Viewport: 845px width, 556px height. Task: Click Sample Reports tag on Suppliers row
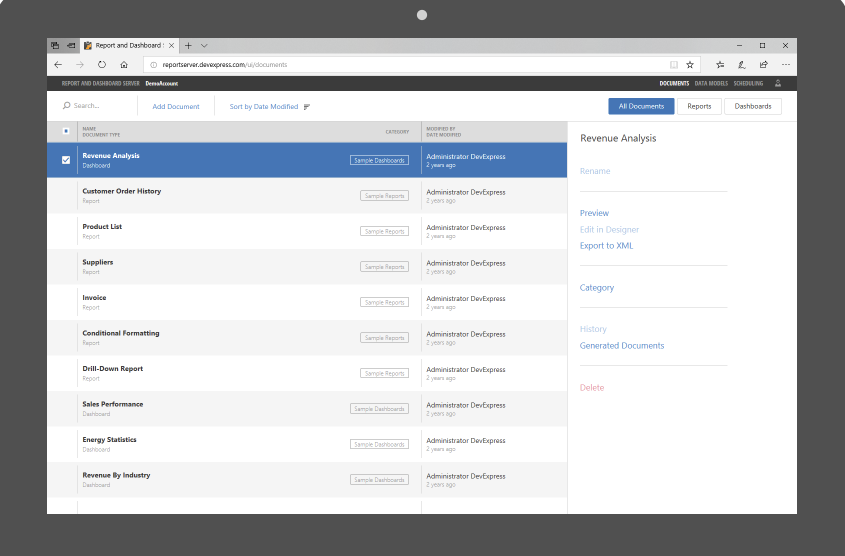[x=384, y=267]
